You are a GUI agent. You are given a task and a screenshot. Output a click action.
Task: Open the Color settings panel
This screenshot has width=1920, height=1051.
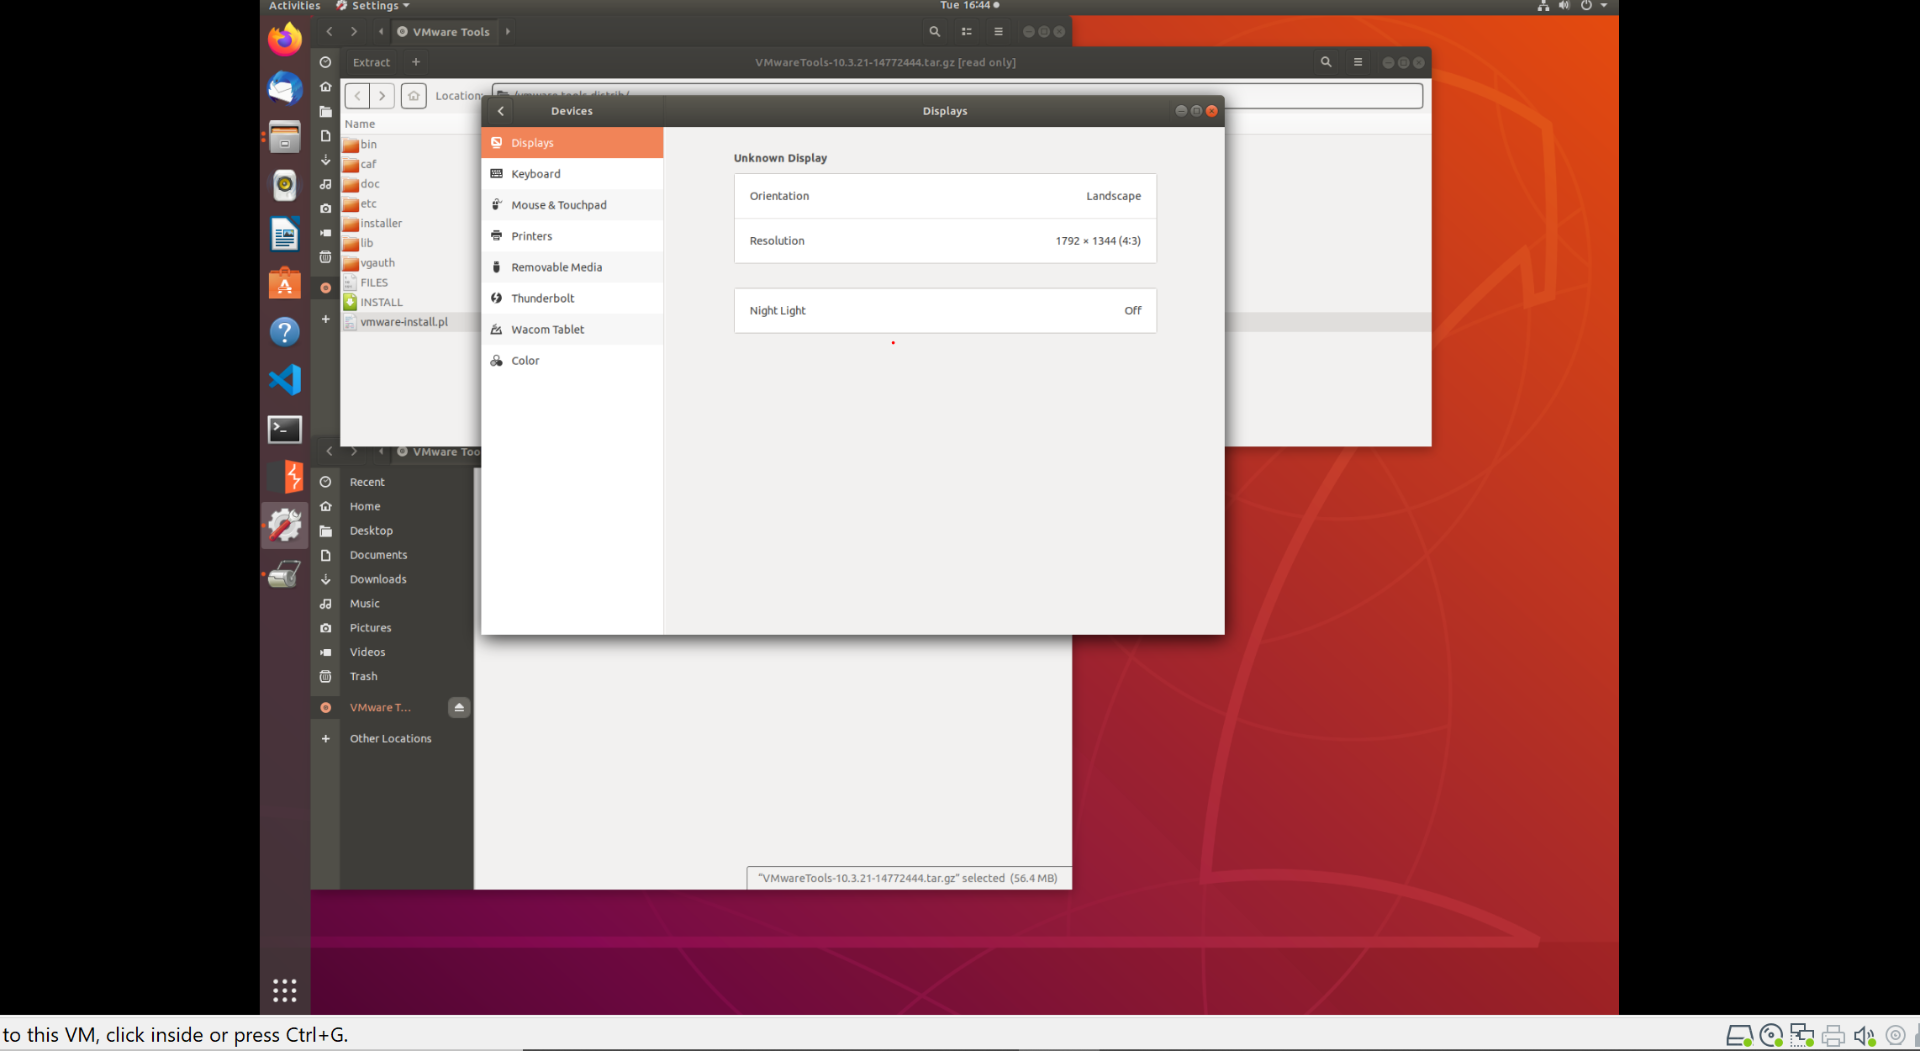pos(525,360)
